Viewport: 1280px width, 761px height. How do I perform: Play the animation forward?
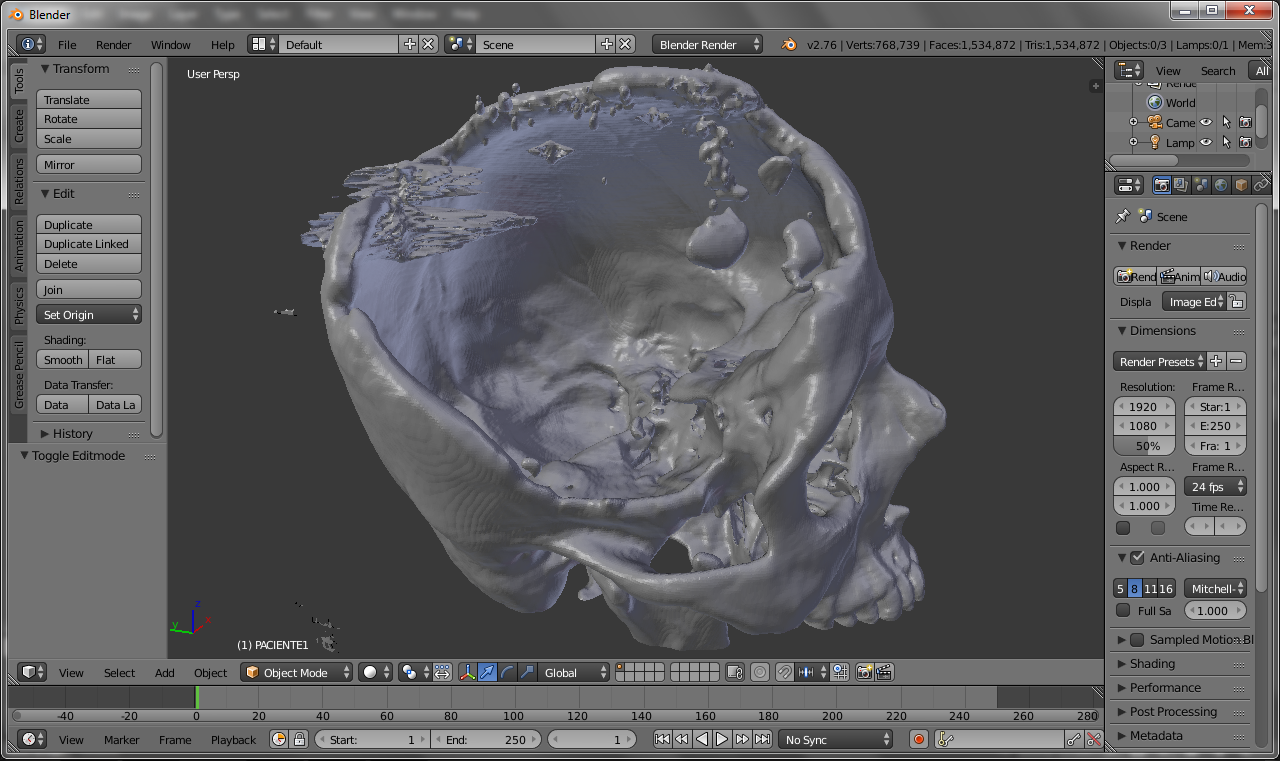coord(722,740)
